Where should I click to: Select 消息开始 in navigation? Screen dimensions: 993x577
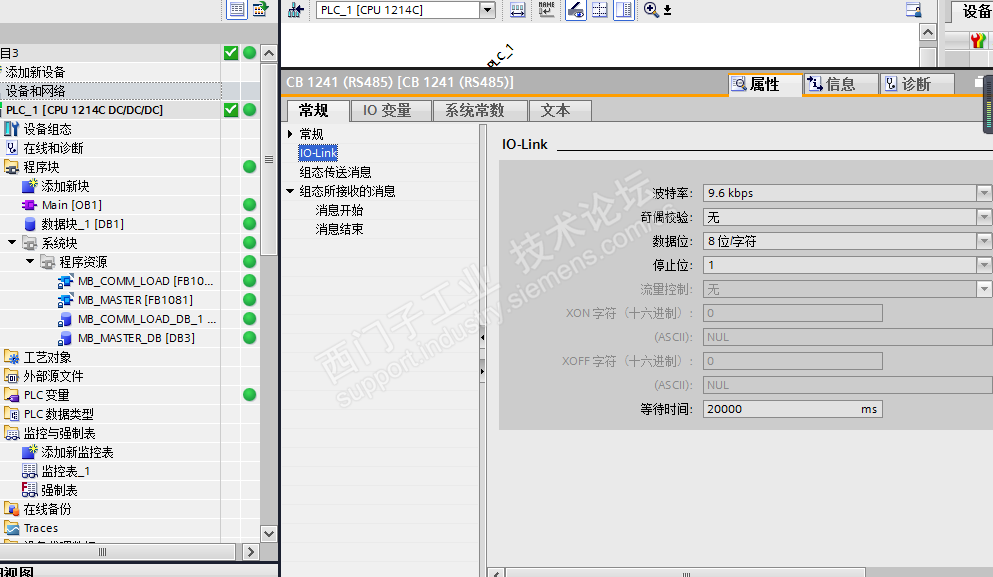(x=339, y=210)
